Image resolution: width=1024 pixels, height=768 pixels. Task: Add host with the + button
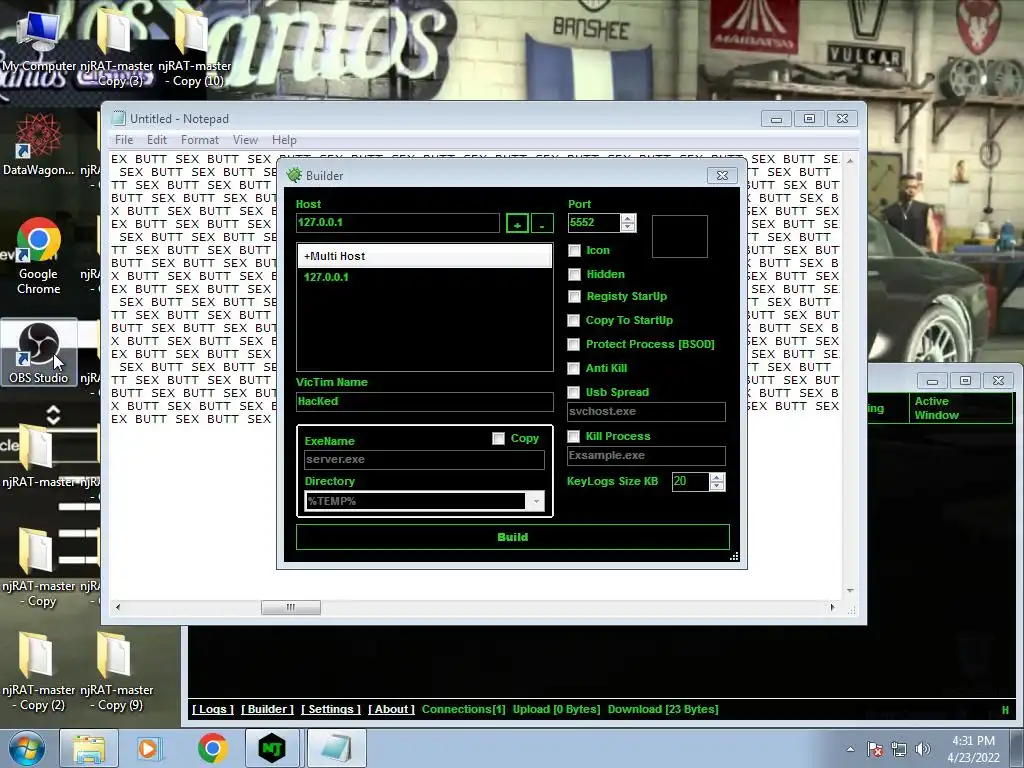click(517, 224)
